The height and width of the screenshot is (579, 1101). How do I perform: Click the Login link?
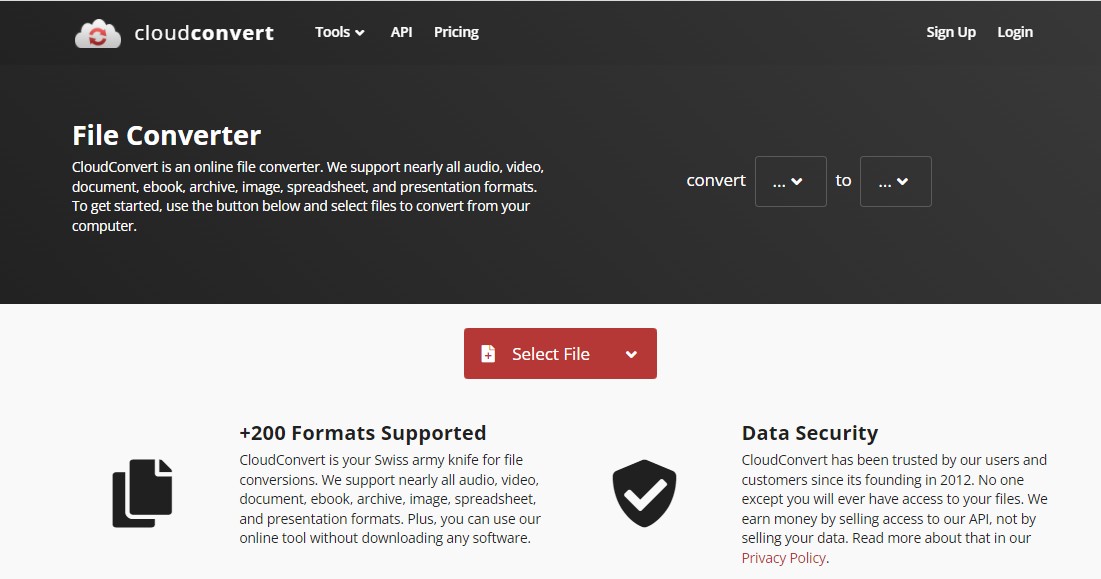pyautogui.click(x=1014, y=32)
